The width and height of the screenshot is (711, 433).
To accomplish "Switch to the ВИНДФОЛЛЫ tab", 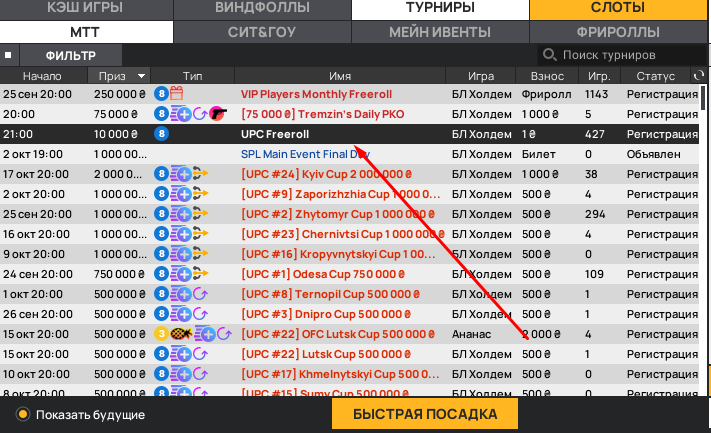I will pyautogui.click(x=262, y=8).
